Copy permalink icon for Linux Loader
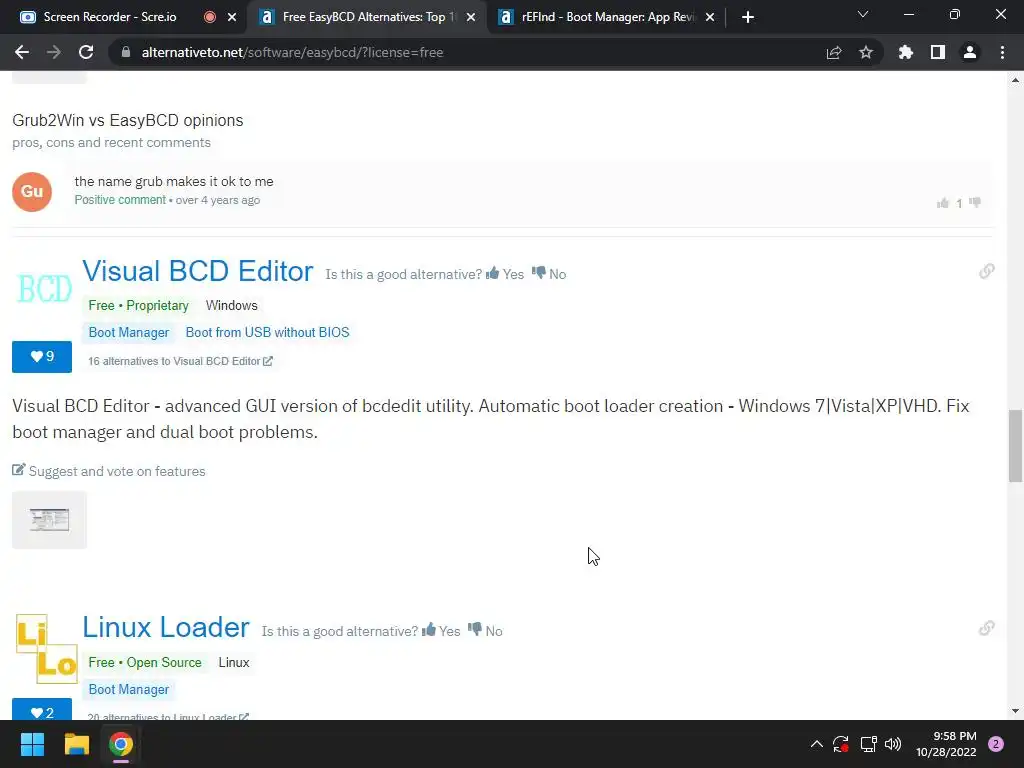The image size is (1024, 768). (987, 628)
